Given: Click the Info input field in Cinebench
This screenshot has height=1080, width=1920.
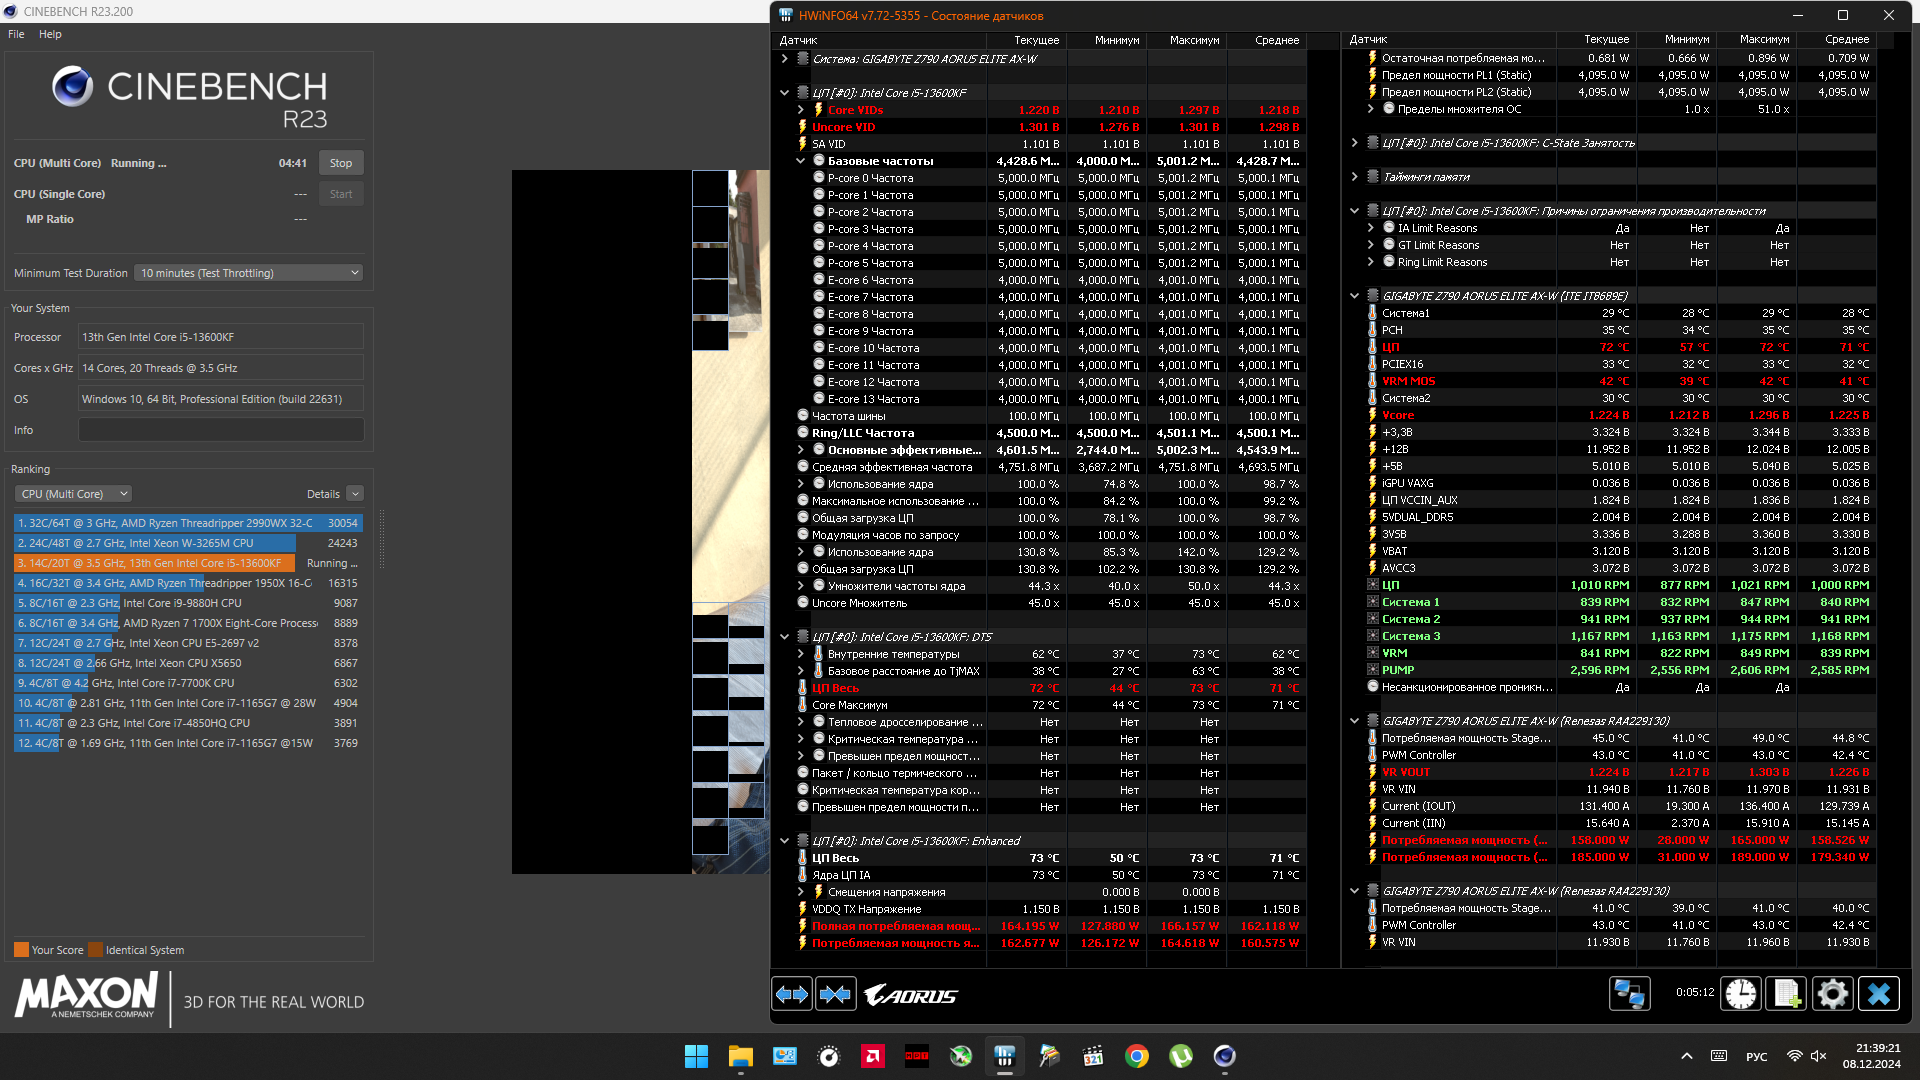Looking at the screenshot, I should point(221,430).
